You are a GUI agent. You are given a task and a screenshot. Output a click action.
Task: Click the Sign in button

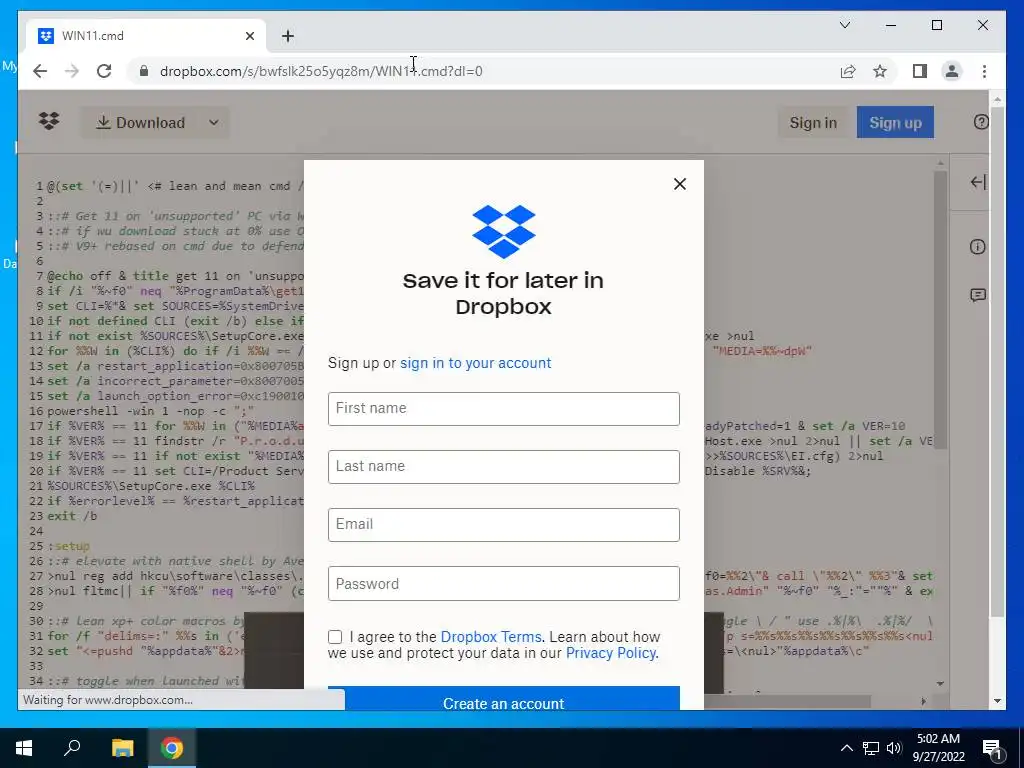pos(813,123)
